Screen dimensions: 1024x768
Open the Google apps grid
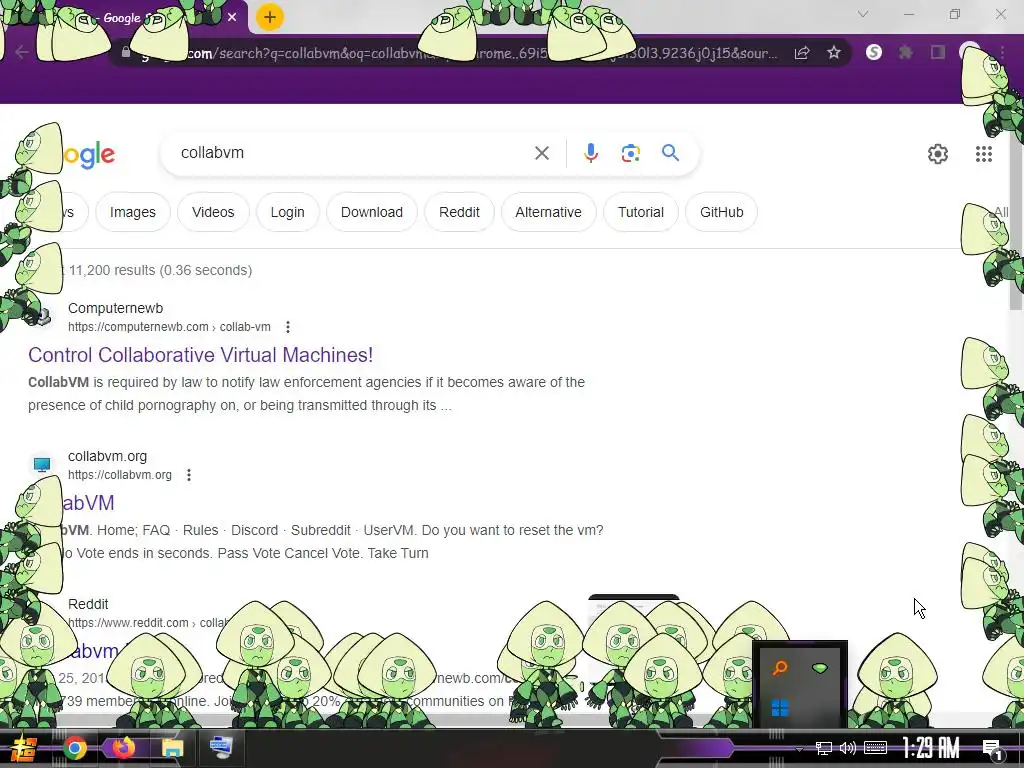(984, 154)
